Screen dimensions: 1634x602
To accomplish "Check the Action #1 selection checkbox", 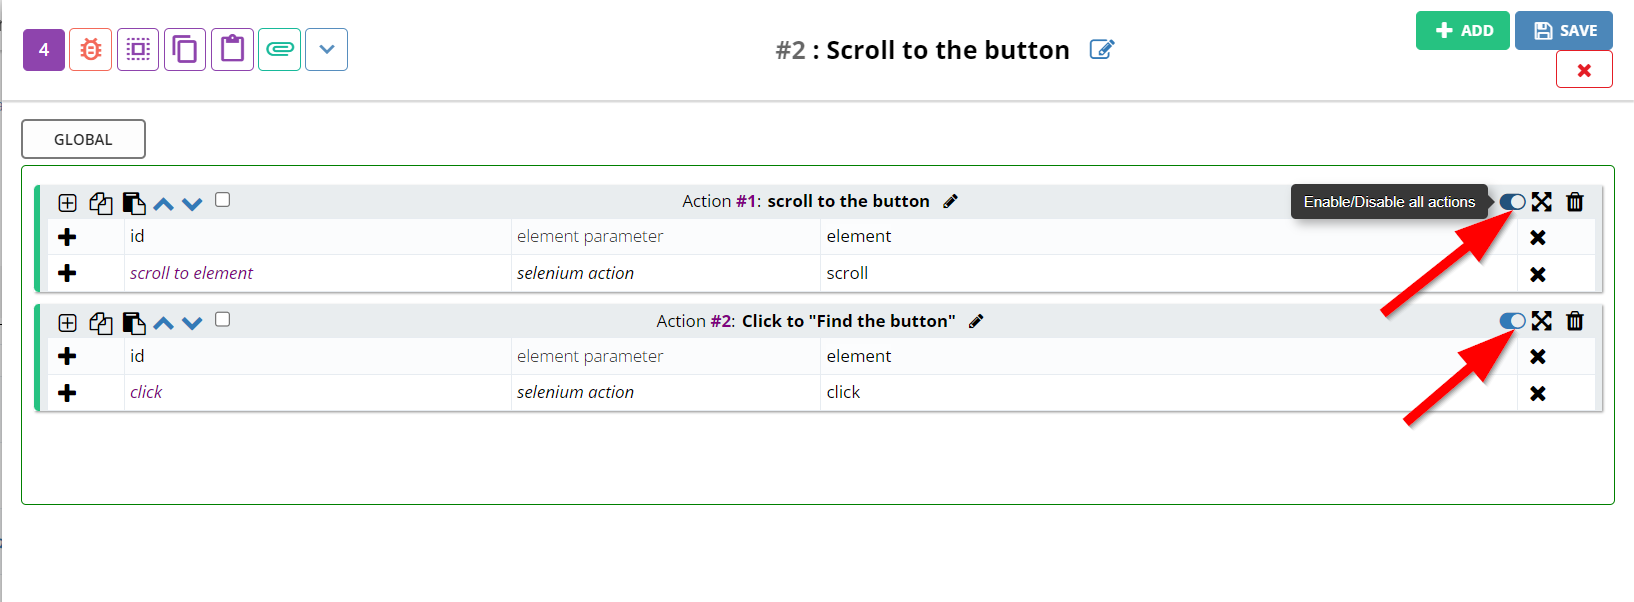I will pos(222,200).
